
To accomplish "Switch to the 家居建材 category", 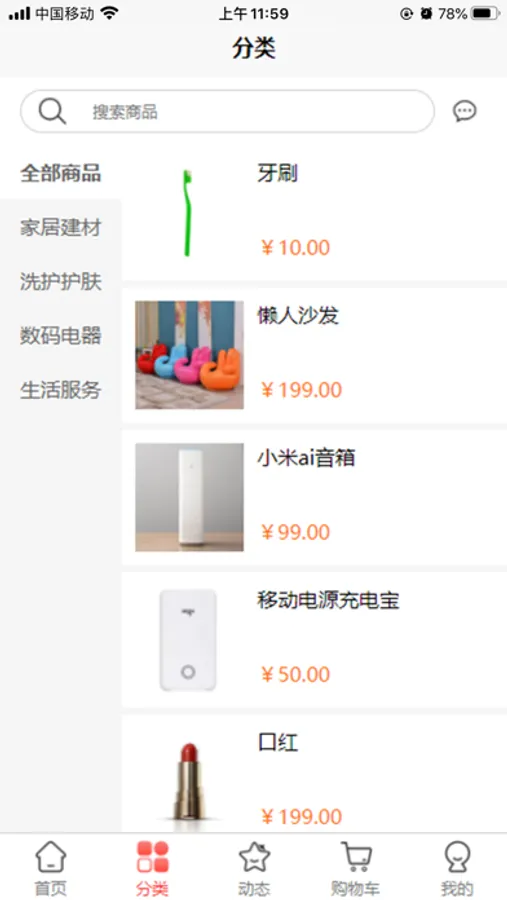I will pyautogui.click(x=61, y=227).
